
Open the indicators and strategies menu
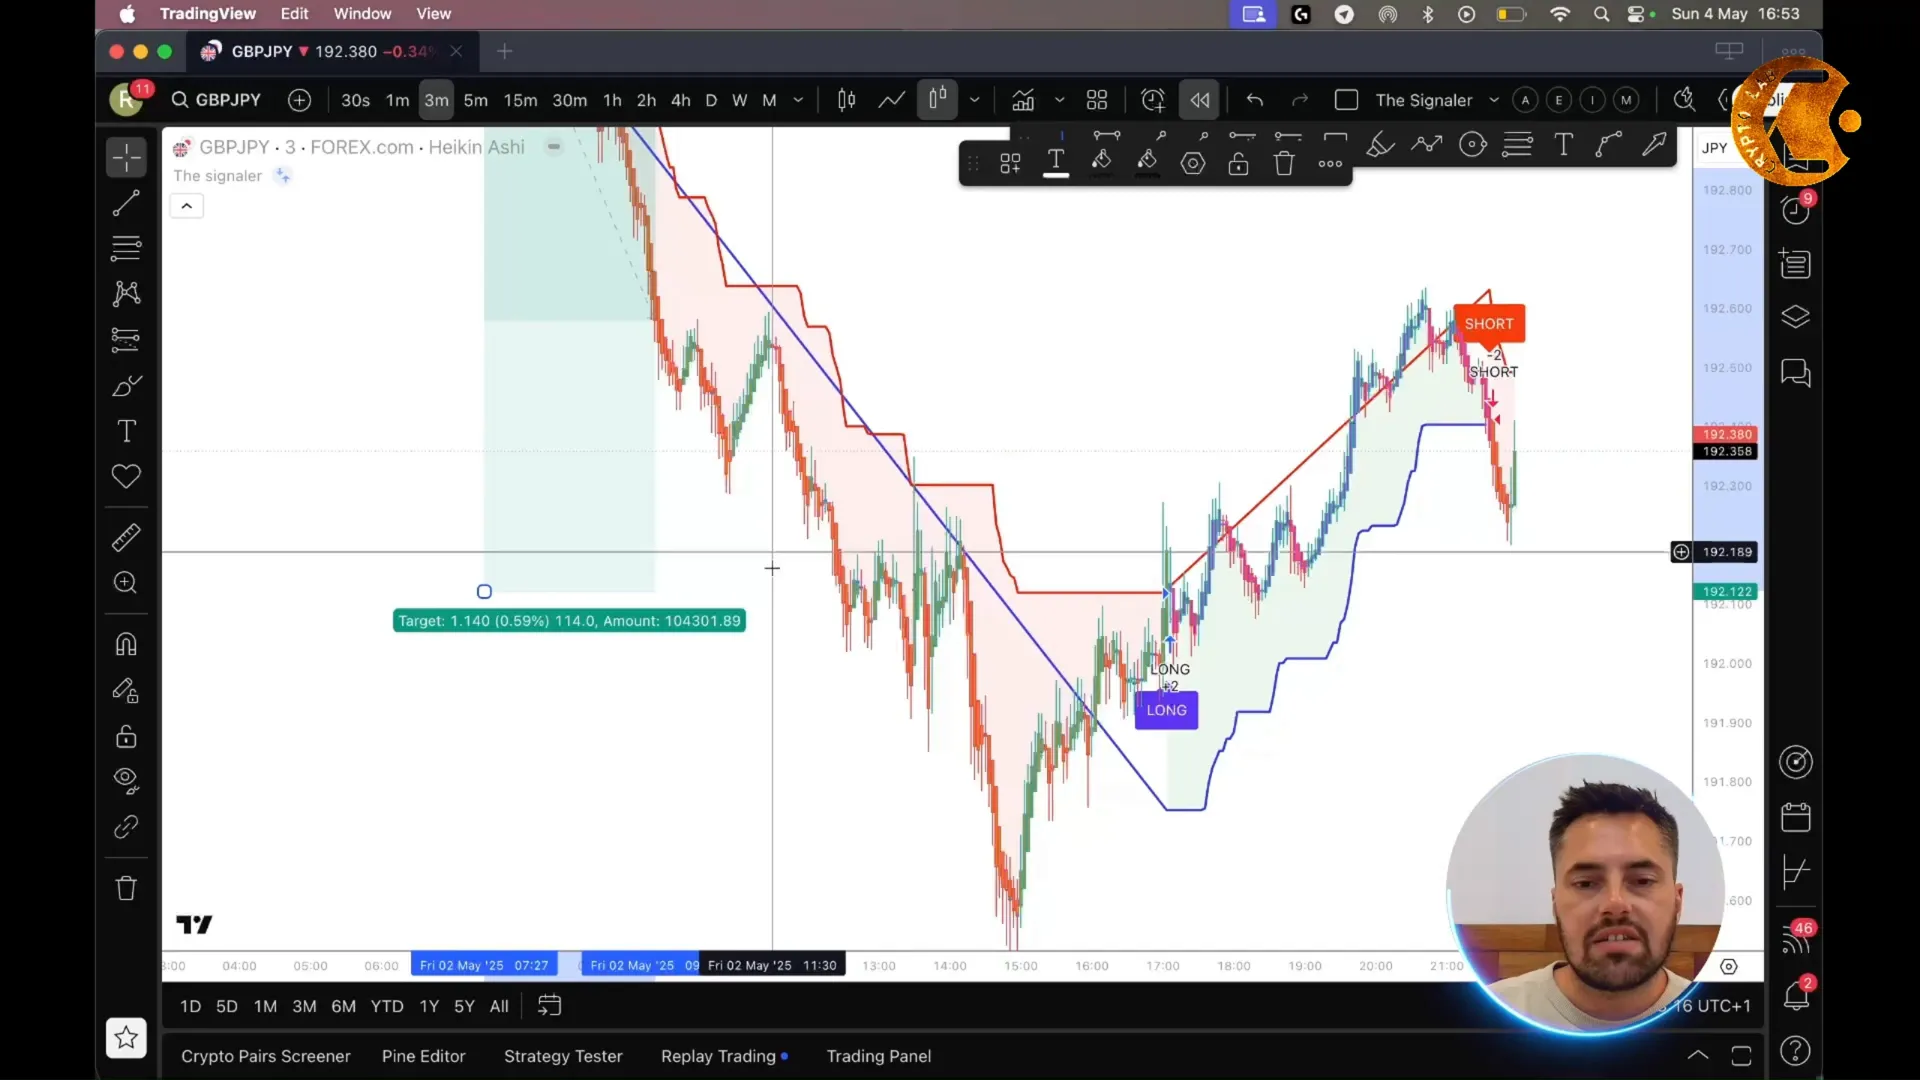click(x=1023, y=100)
